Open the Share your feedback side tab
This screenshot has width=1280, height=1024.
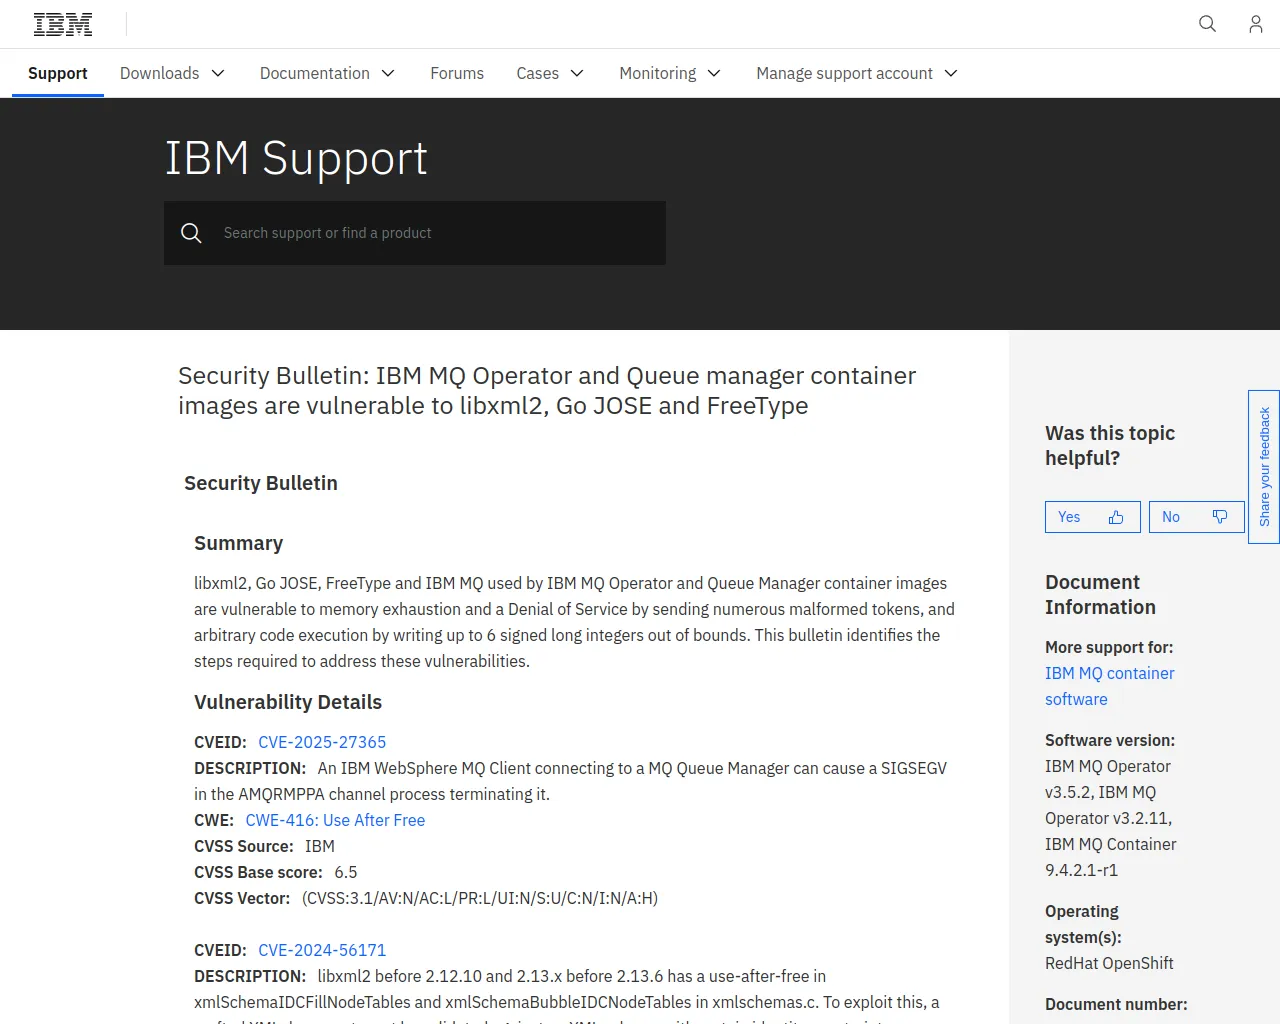click(x=1264, y=467)
